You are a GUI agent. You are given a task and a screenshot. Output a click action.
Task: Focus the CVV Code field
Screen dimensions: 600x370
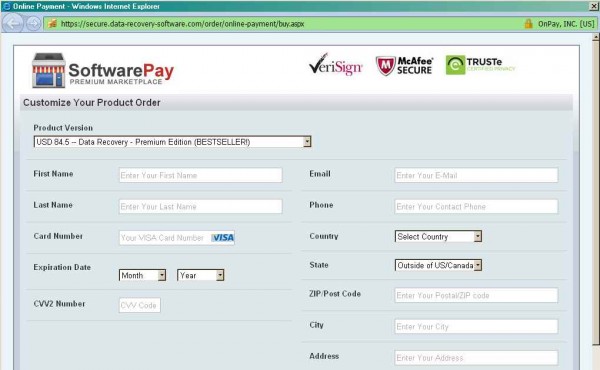click(x=140, y=305)
